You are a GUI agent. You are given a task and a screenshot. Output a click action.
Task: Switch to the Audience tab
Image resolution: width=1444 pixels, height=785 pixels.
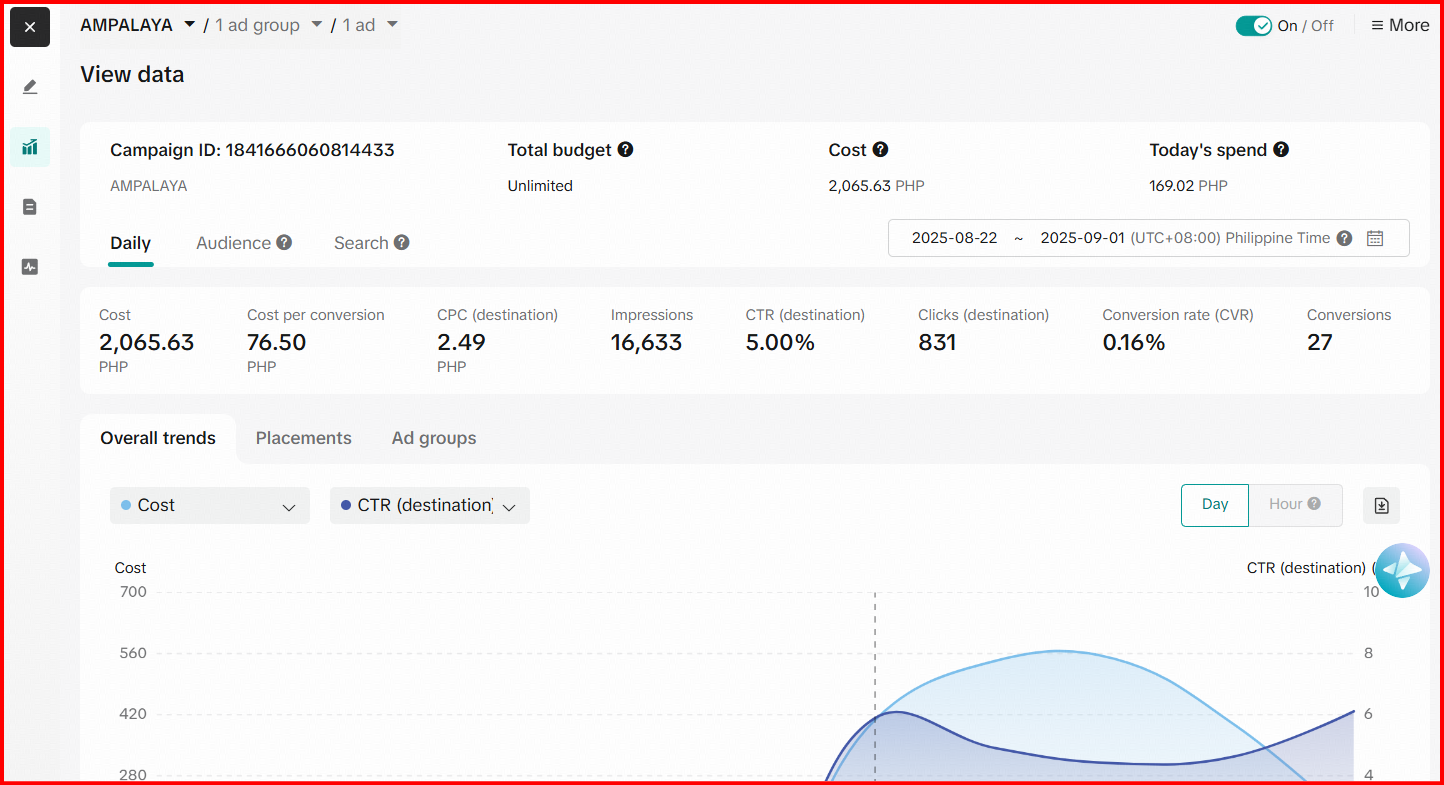click(x=243, y=243)
